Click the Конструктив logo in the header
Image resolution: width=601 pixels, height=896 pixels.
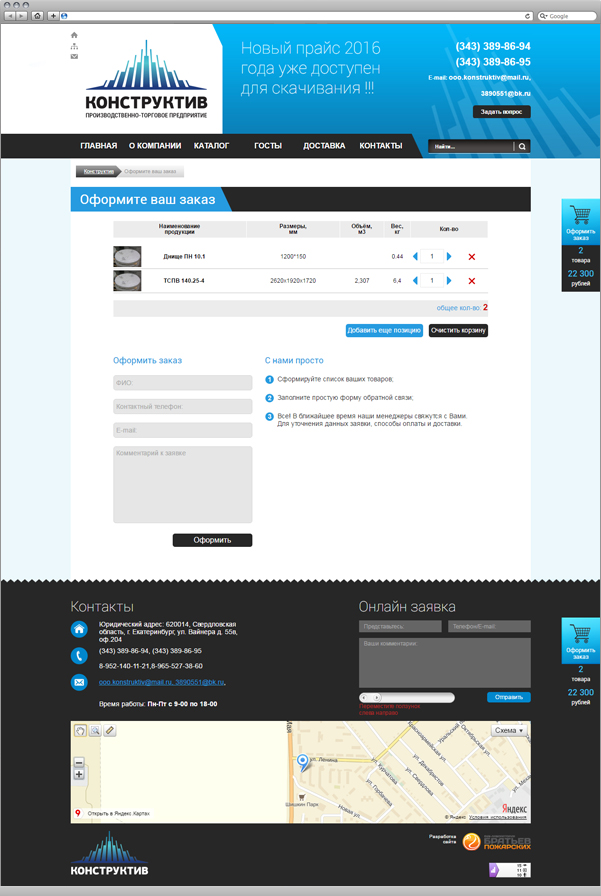click(146, 79)
